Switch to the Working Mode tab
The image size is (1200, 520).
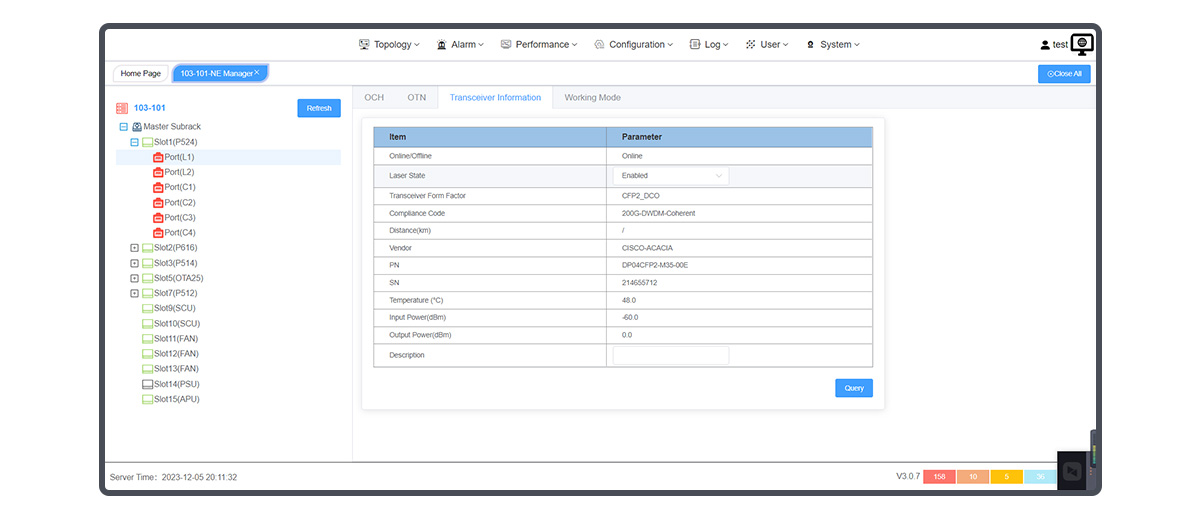[x=592, y=98]
